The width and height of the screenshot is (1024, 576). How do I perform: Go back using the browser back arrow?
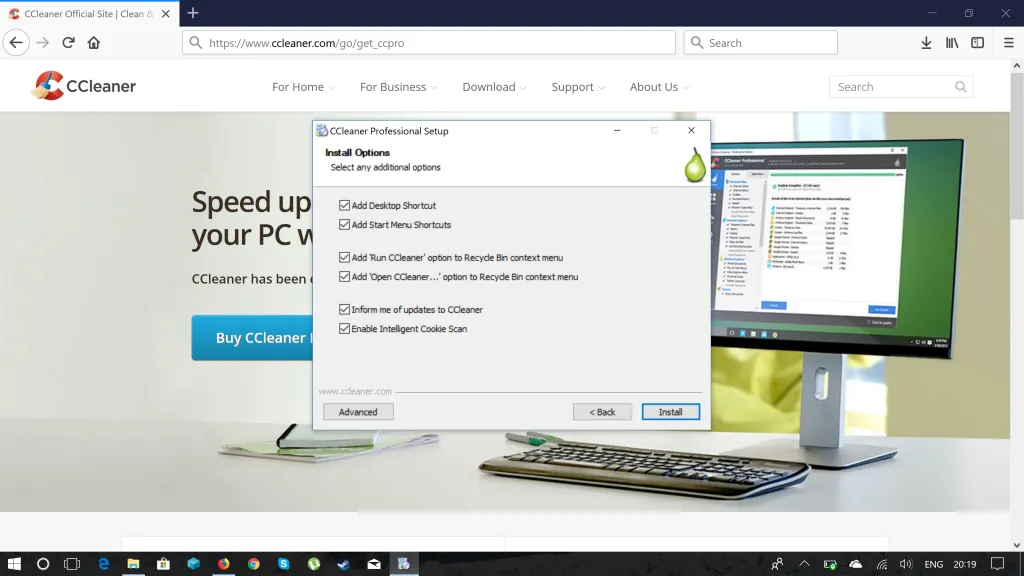16,43
